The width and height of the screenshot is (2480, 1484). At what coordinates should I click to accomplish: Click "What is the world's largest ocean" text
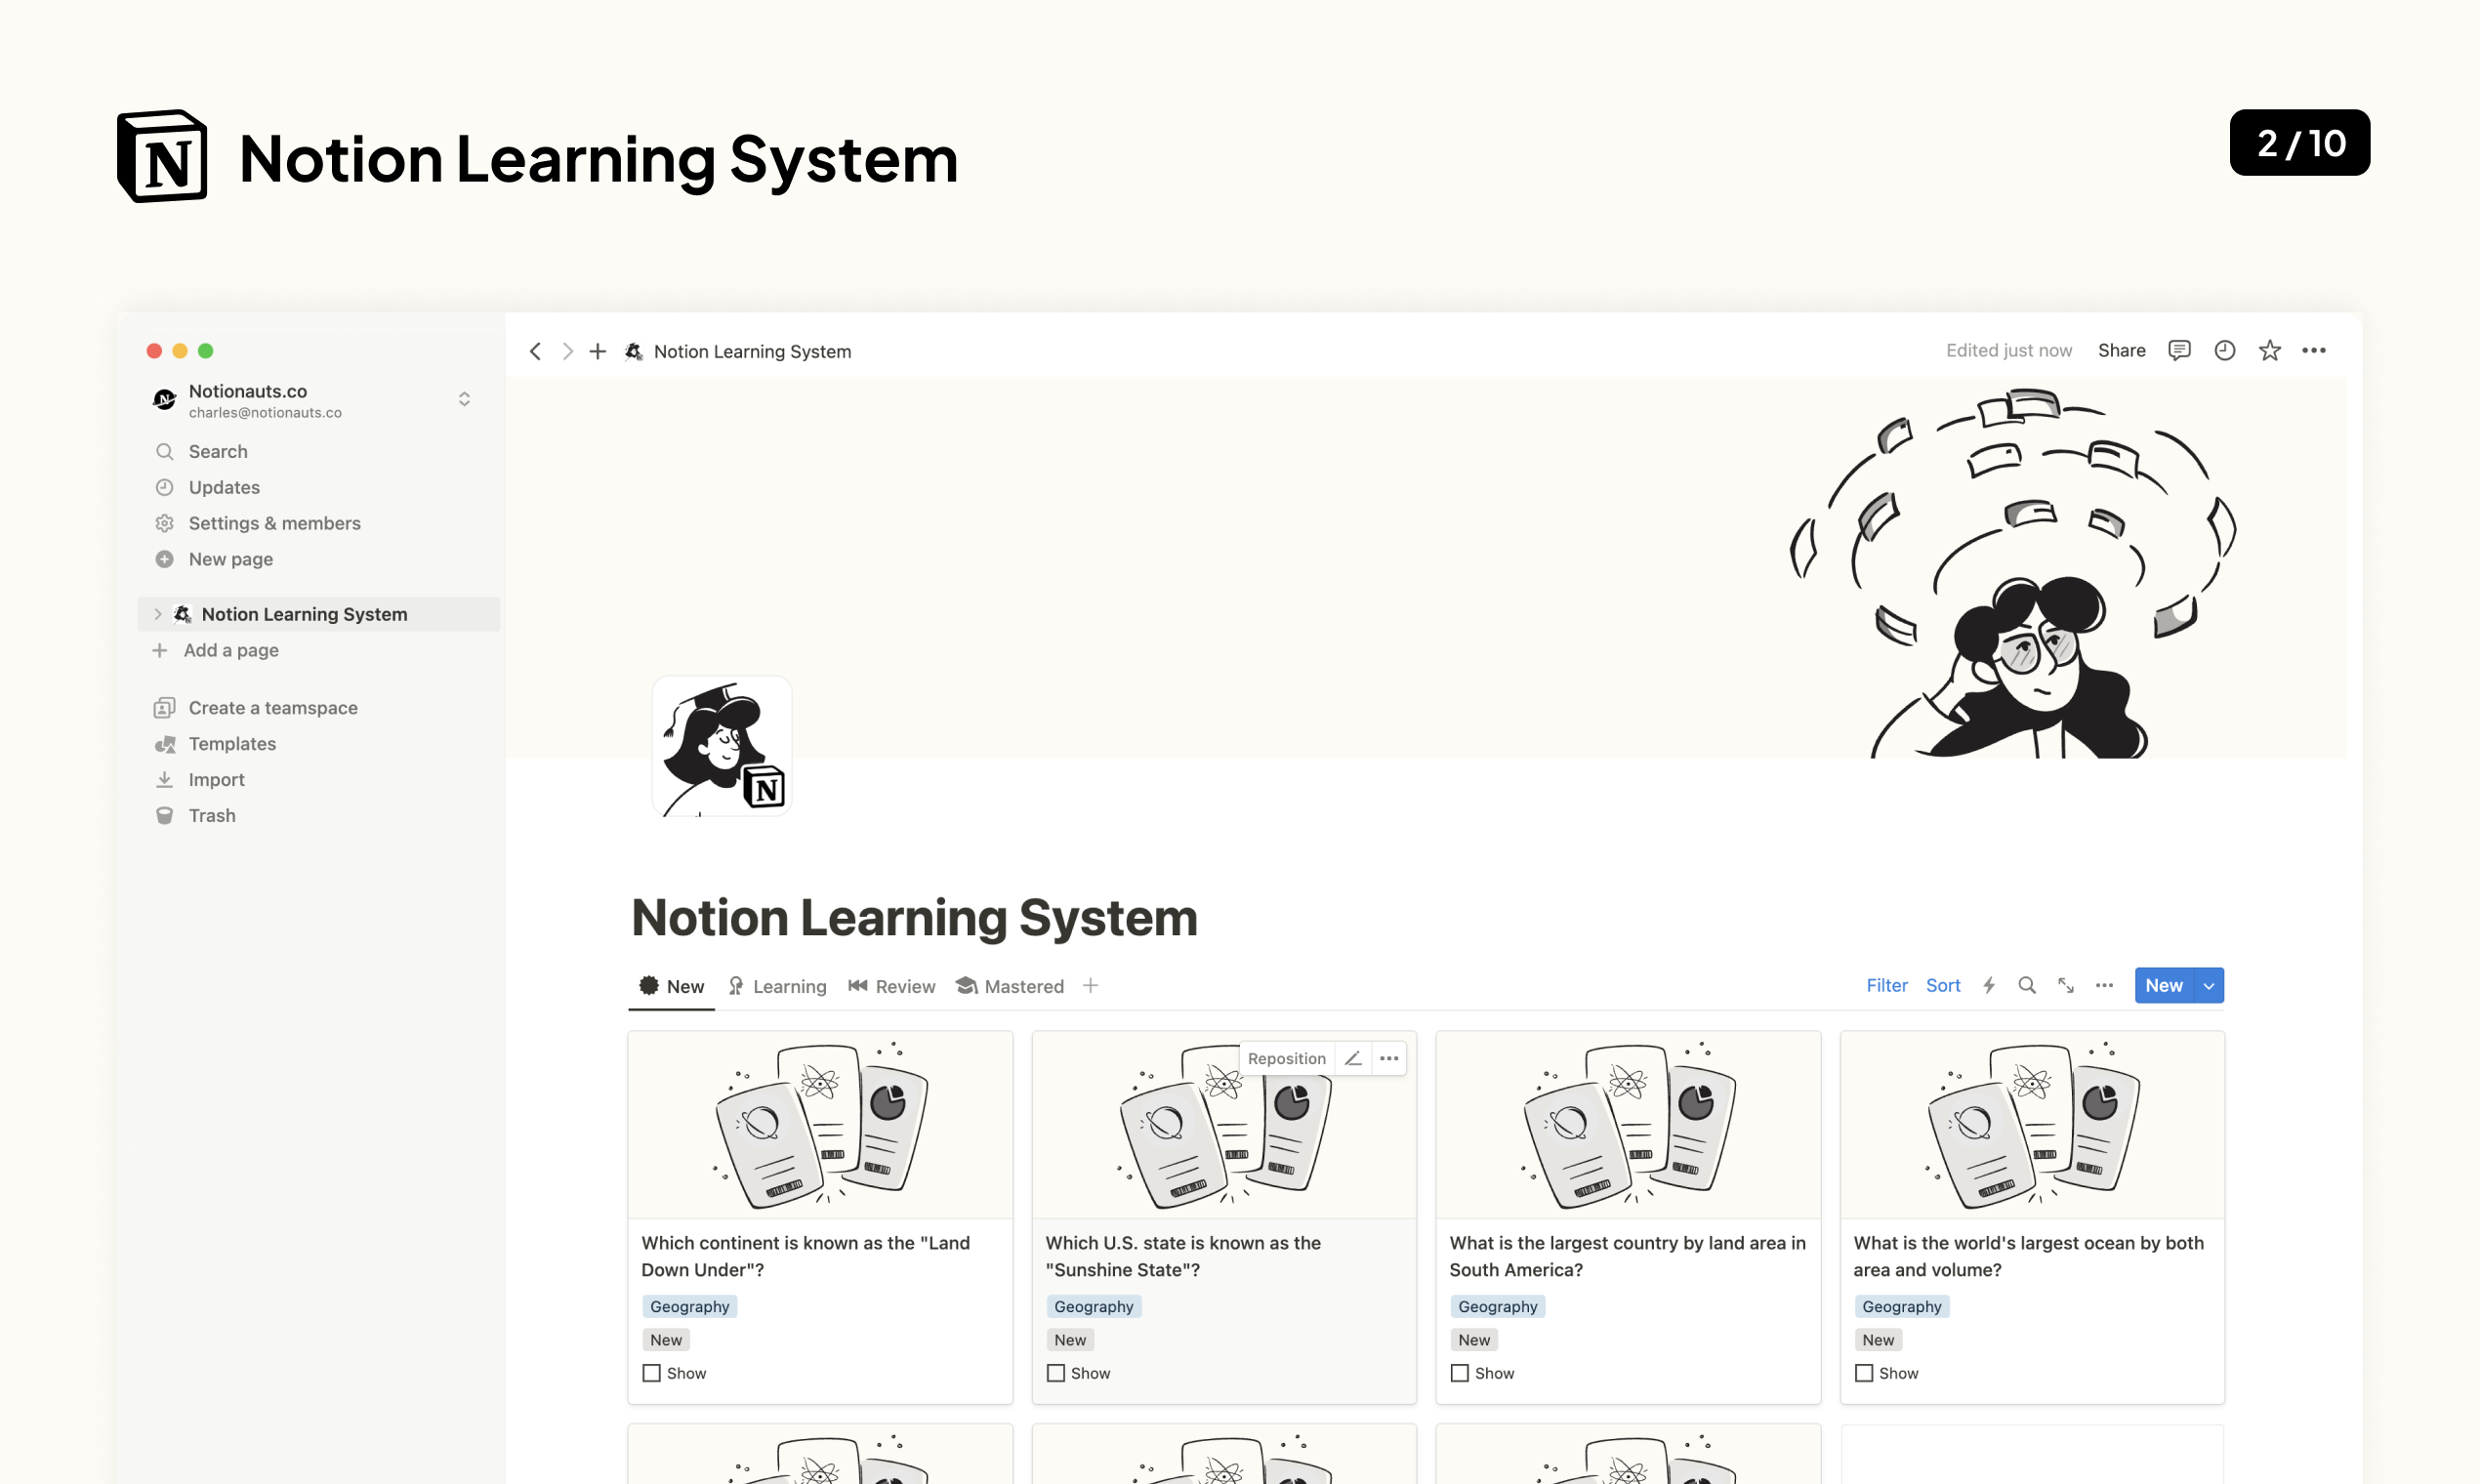(2028, 1256)
